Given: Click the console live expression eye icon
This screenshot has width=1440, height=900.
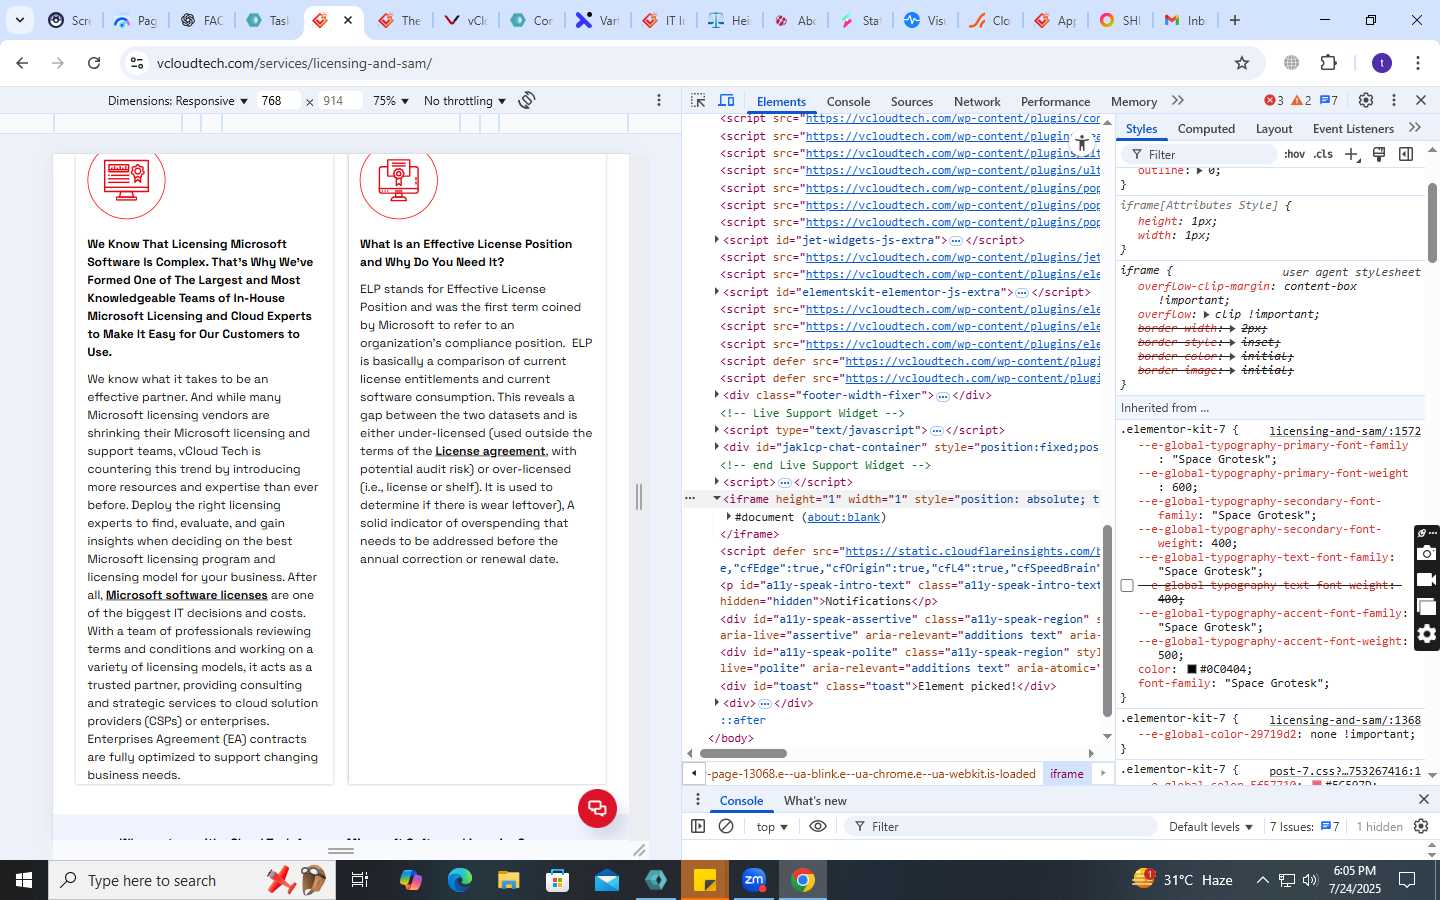Looking at the screenshot, I should point(817,826).
